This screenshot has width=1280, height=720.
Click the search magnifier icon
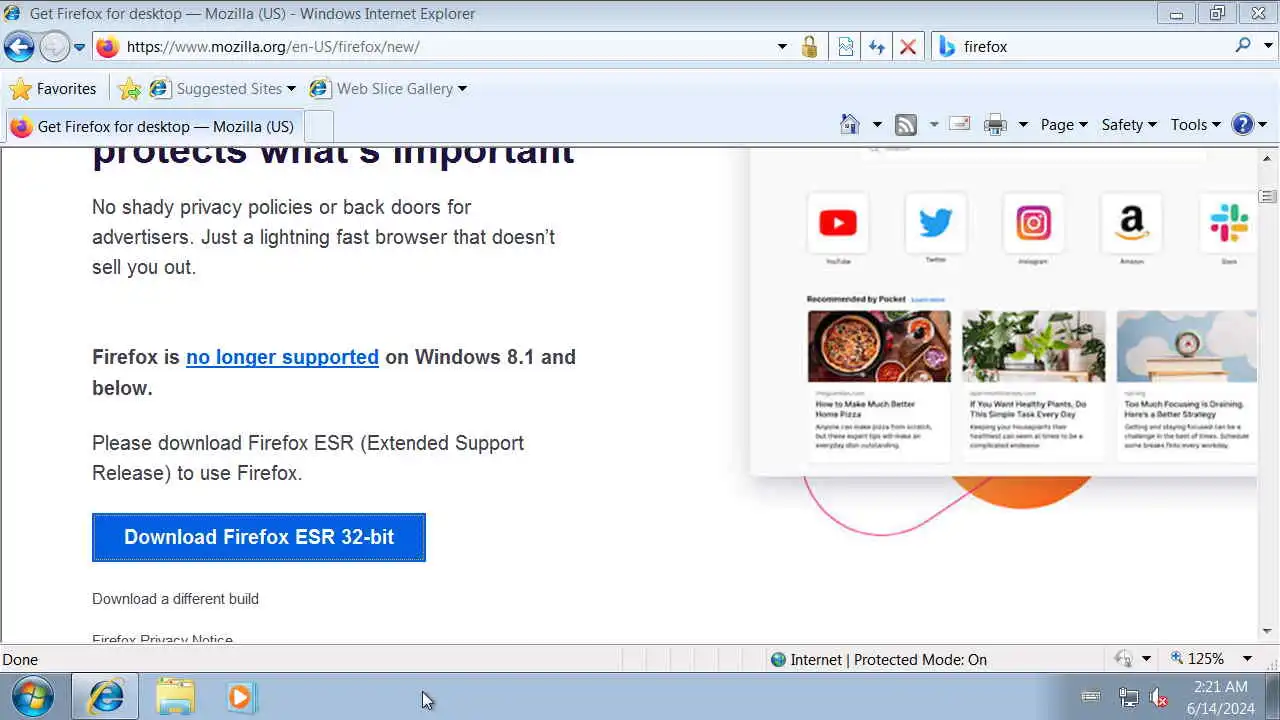click(x=1243, y=45)
